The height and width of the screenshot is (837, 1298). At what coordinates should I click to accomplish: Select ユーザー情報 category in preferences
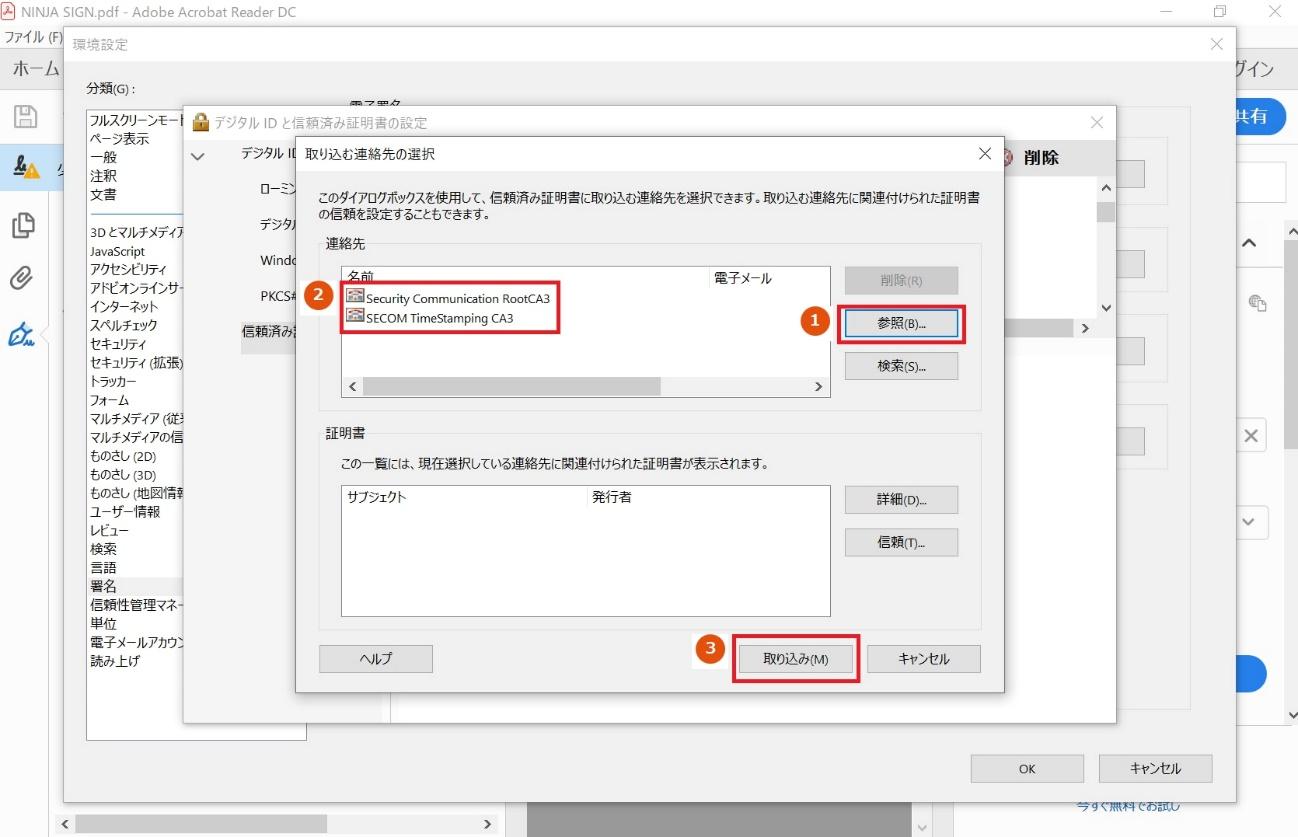[x=125, y=511]
